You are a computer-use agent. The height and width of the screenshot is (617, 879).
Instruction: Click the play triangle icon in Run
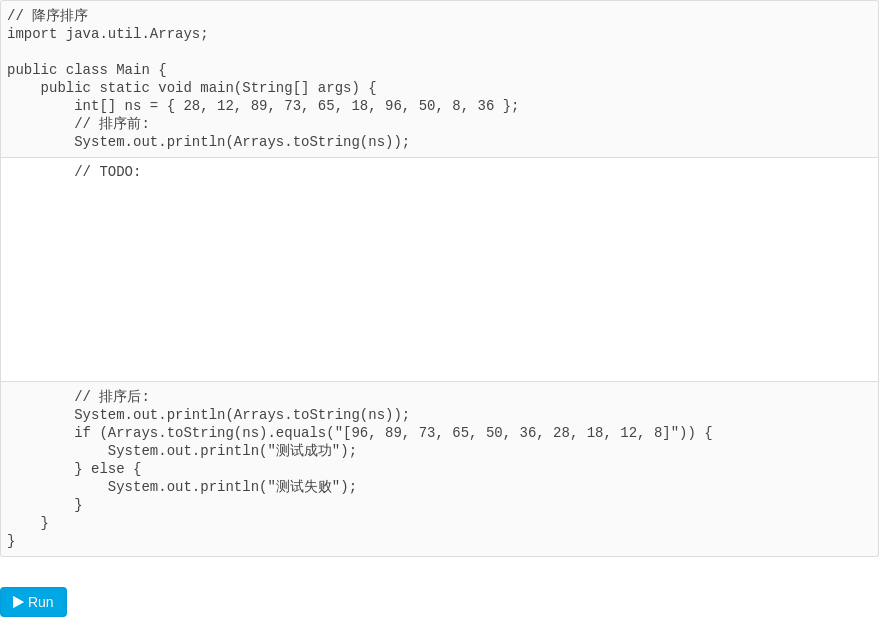[x=18, y=602]
